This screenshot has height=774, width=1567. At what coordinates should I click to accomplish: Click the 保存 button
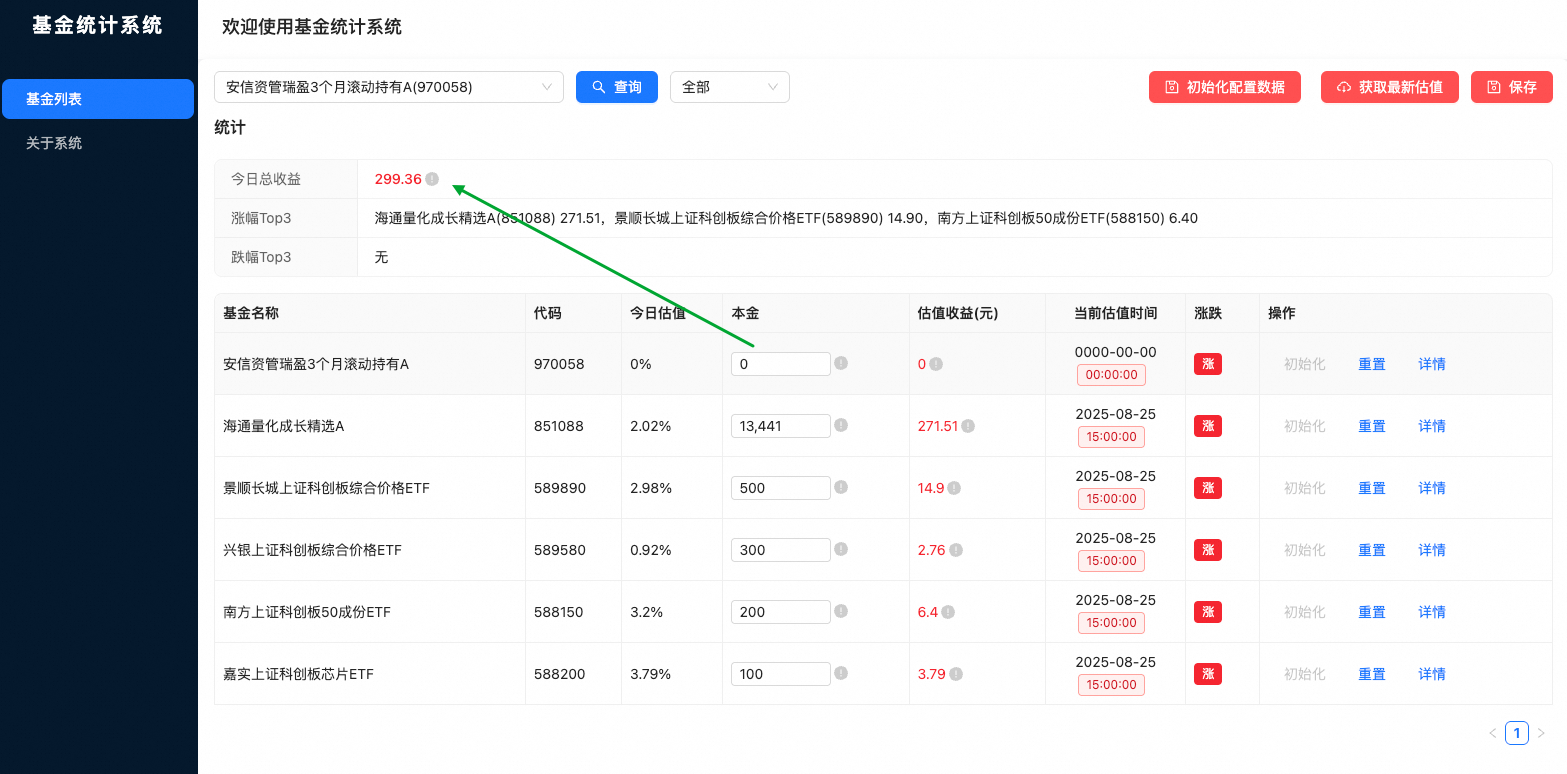pyautogui.click(x=1512, y=87)
